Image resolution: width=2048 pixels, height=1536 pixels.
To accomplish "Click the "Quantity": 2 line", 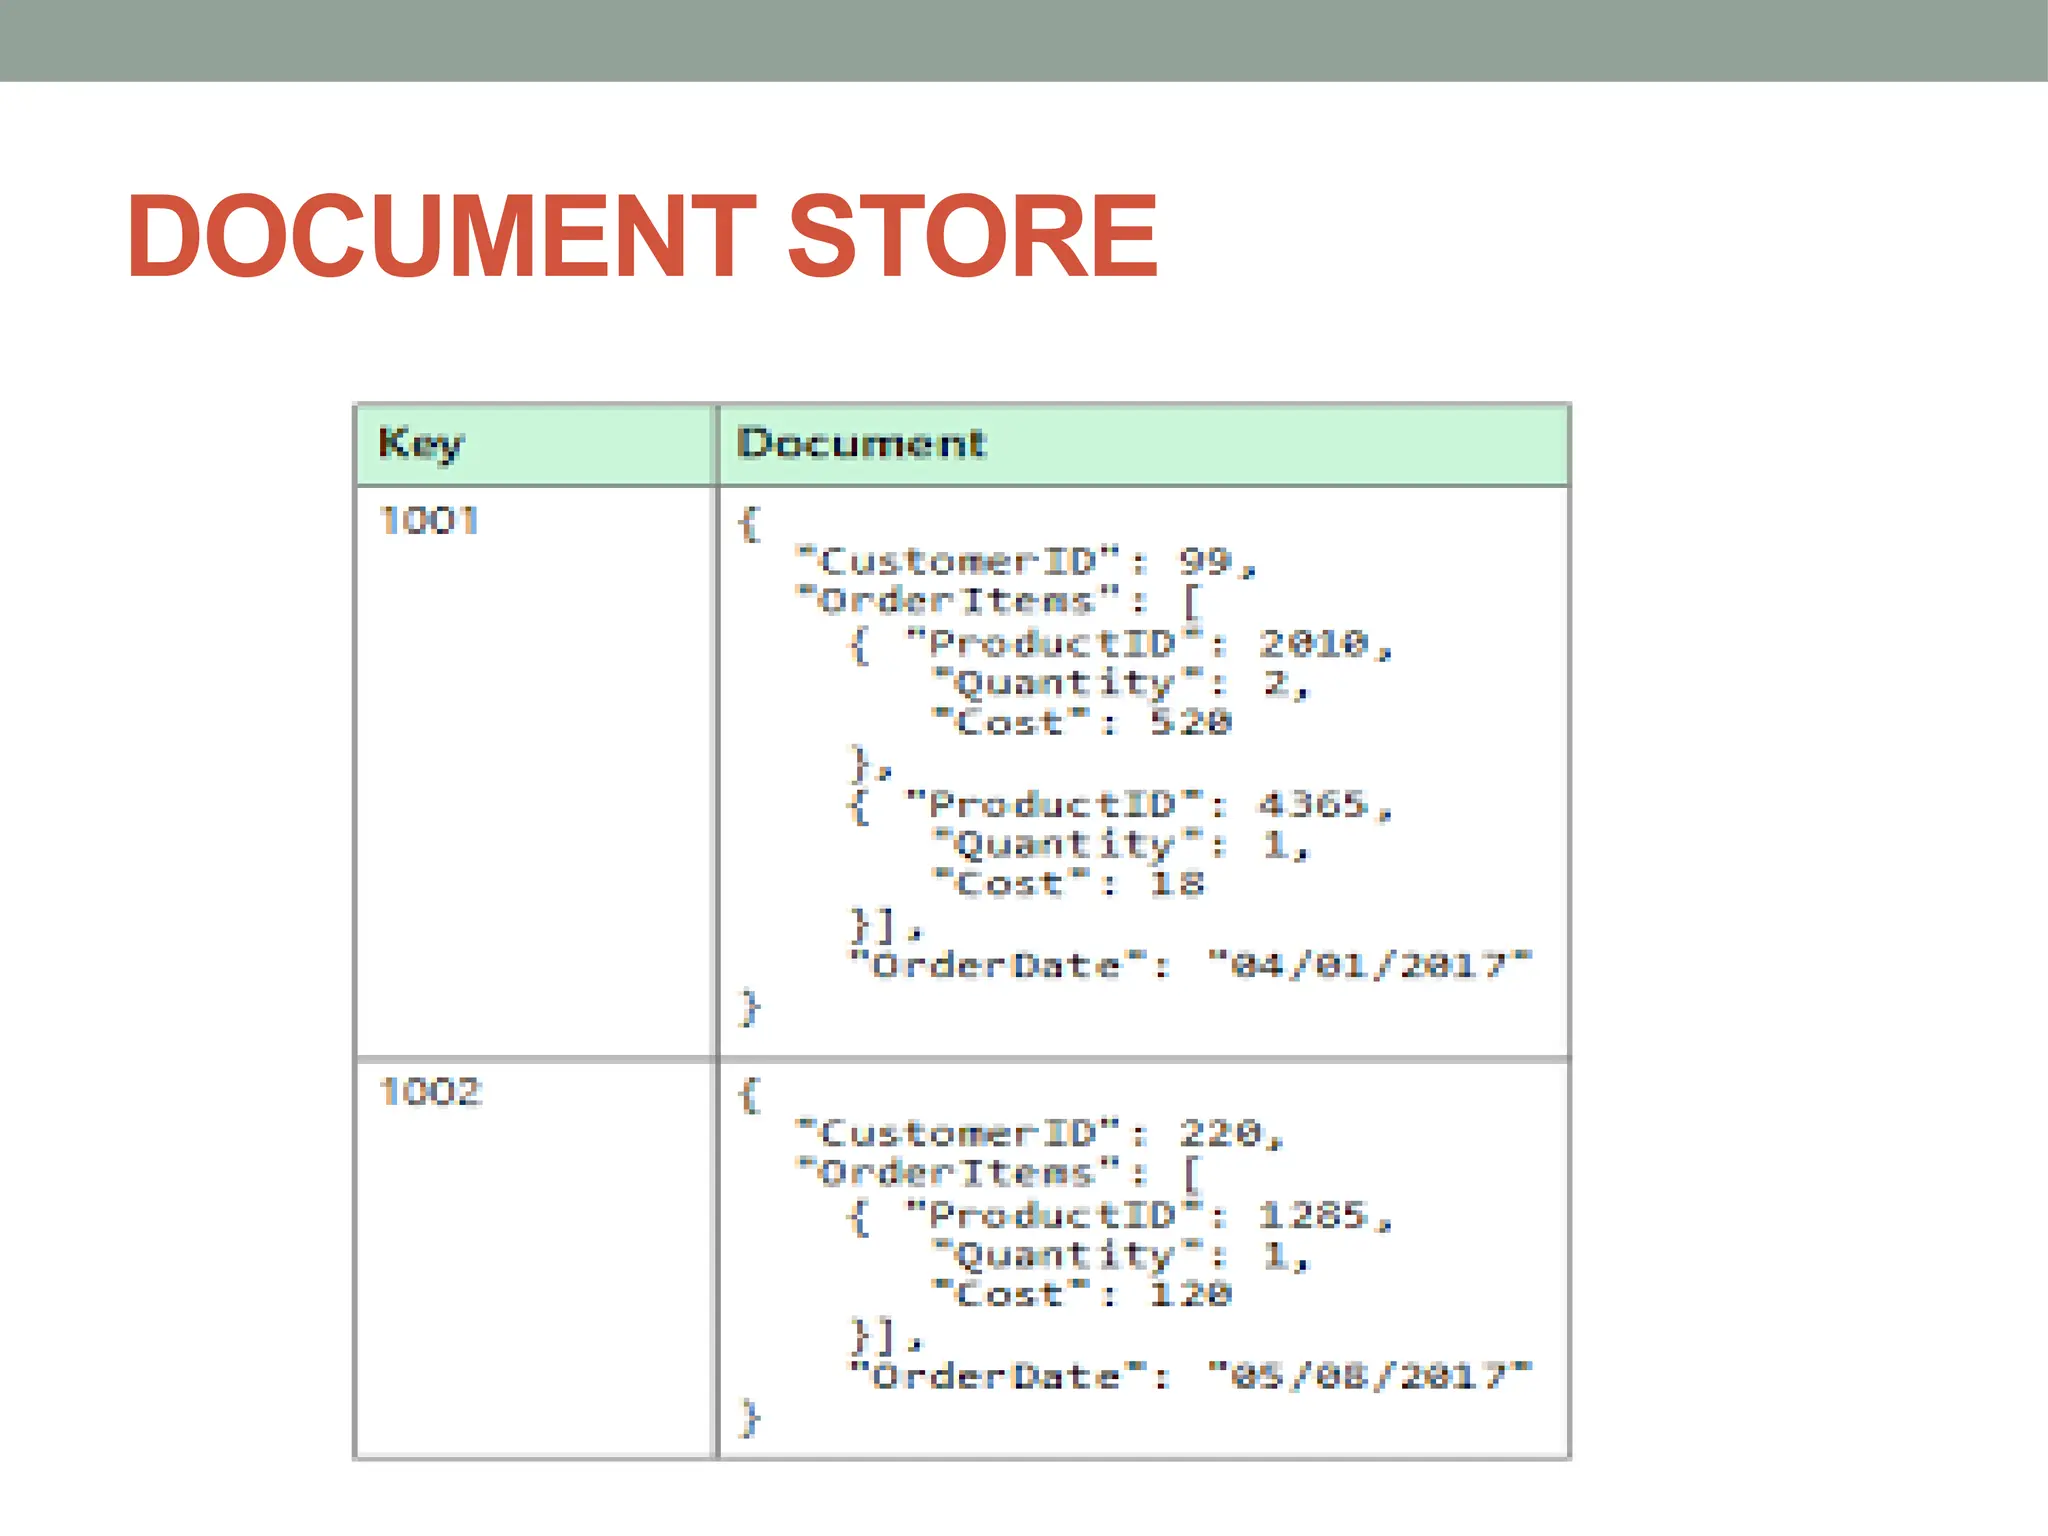I will click(x=1120, y=684).
